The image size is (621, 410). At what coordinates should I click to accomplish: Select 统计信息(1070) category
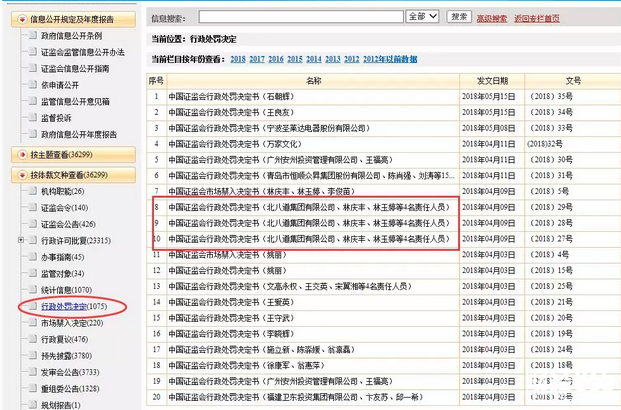pyautogui.click(x=67, y=290)
